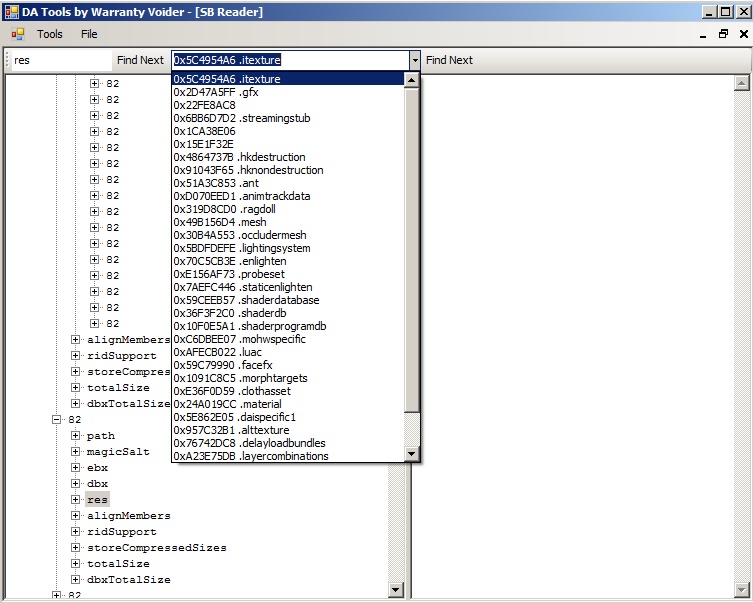Select the storeCompressedSizes item at the bottom
This screenshot has height=603, width=753.
156,548
